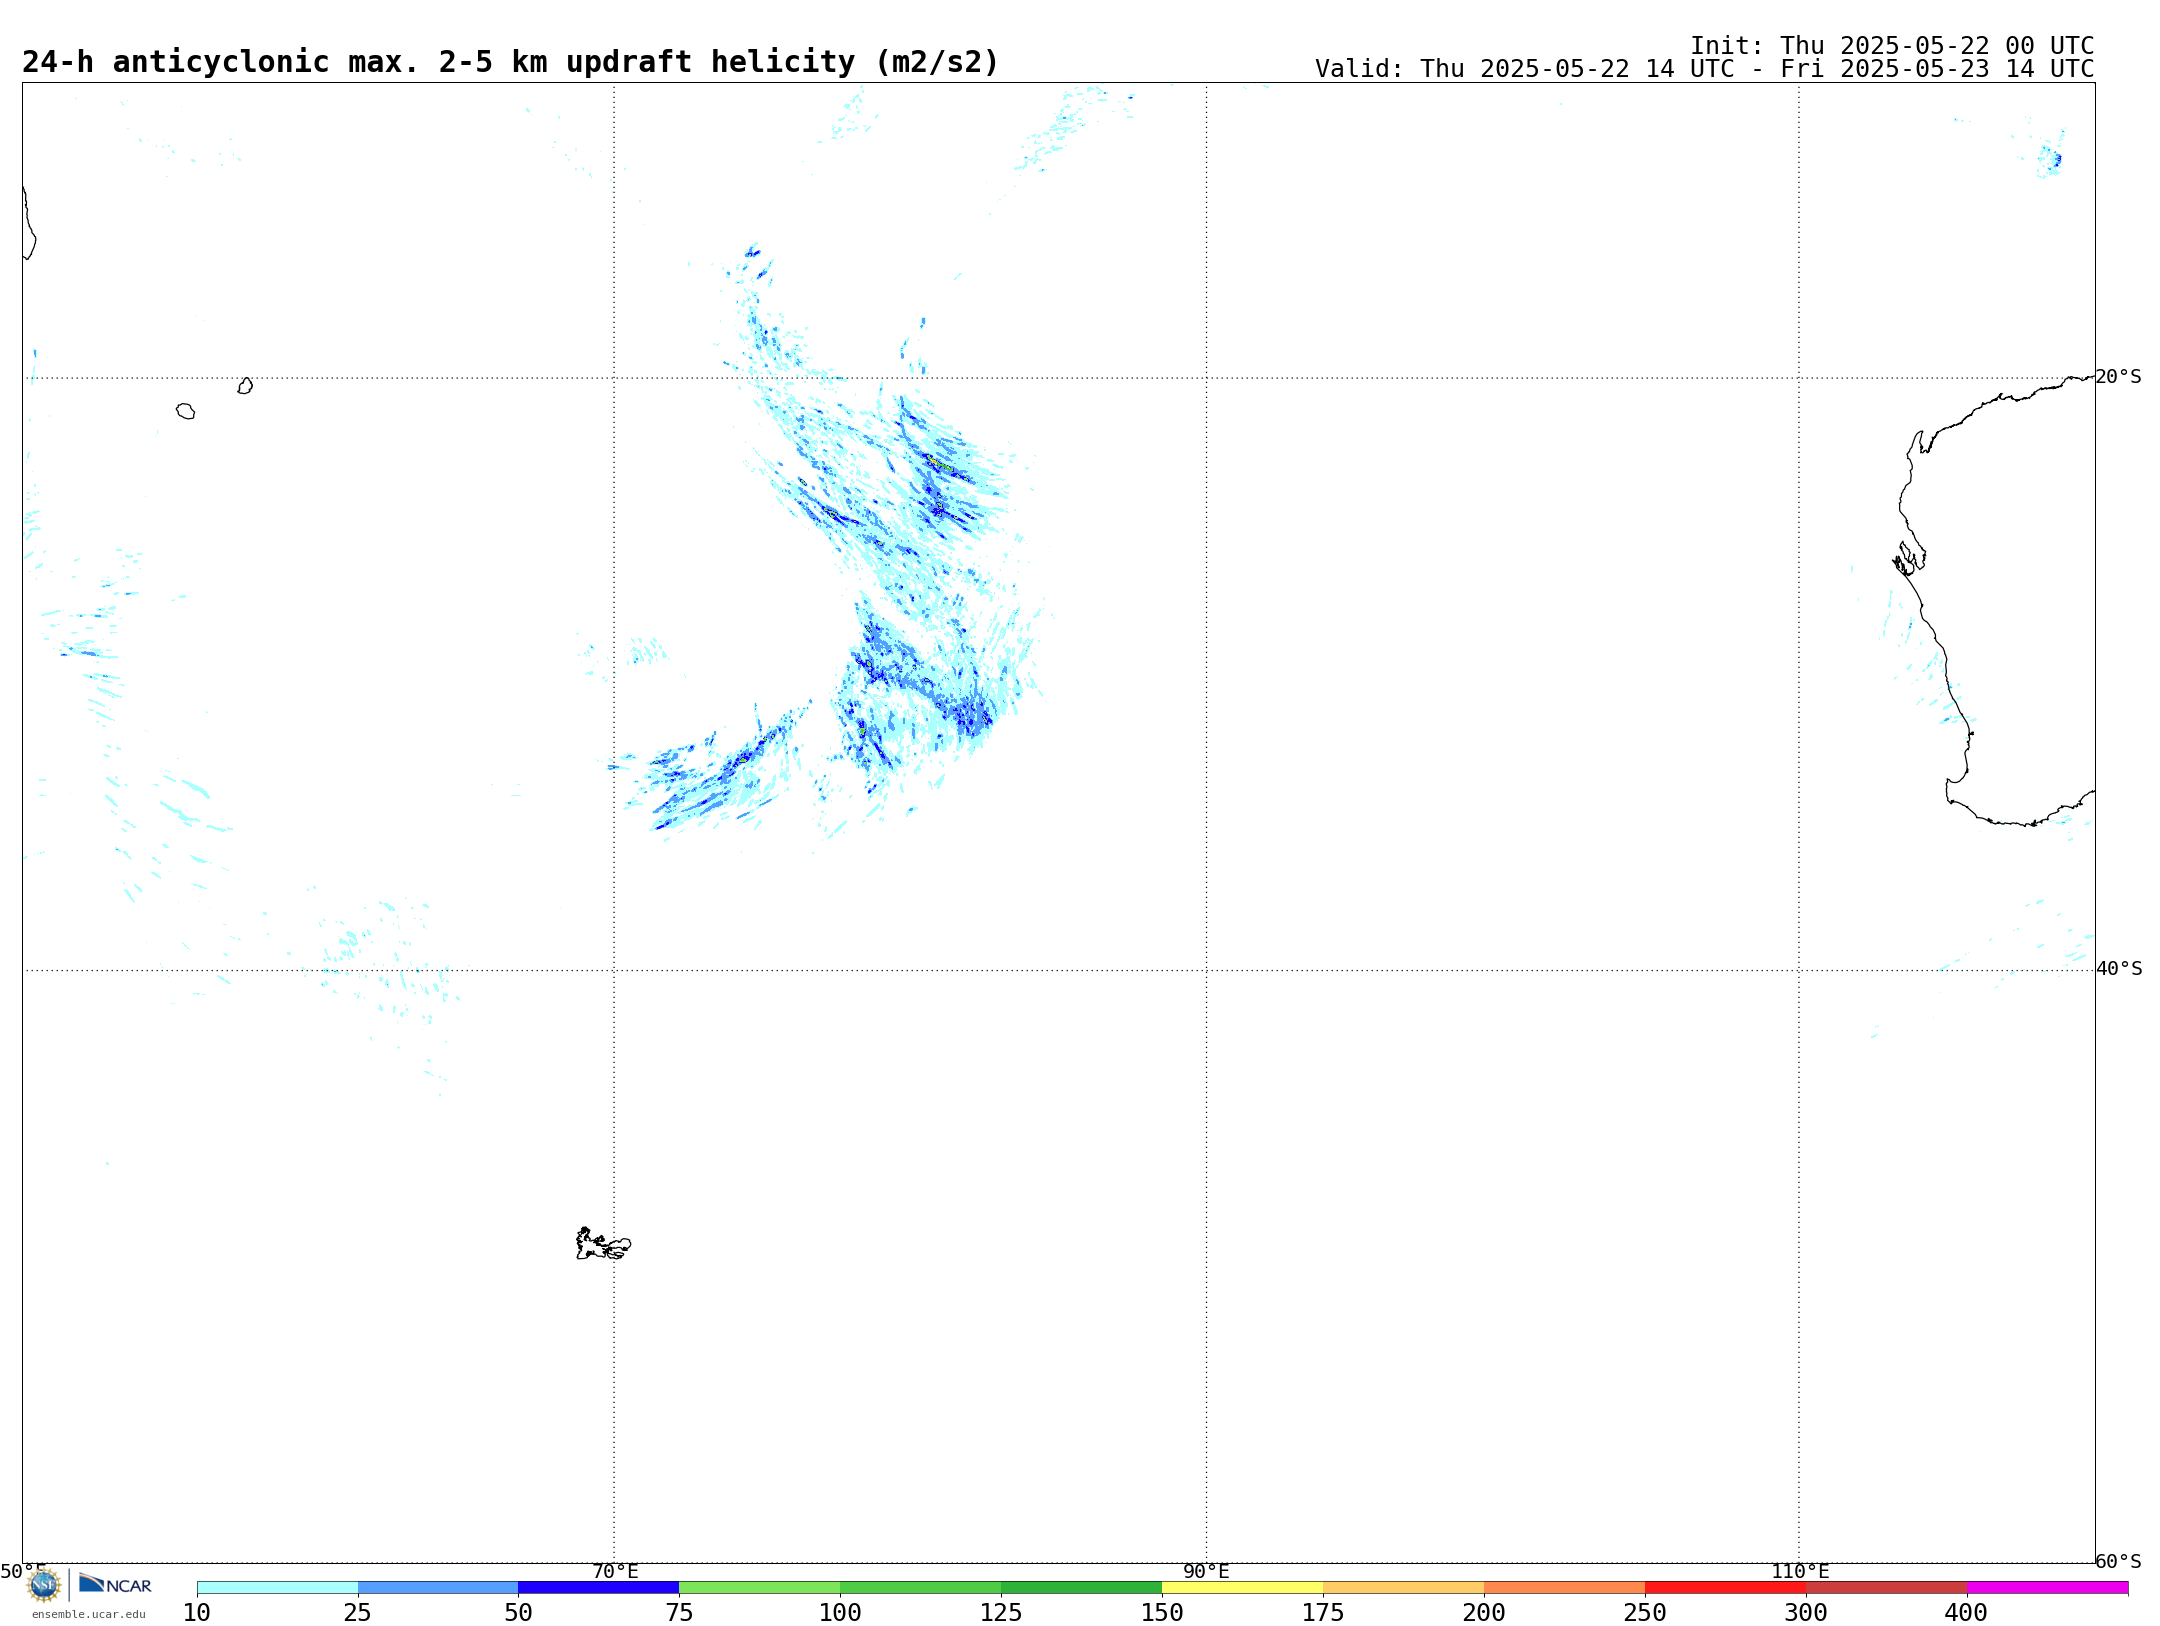Click the Kerguelen Islands outline near 70°E
Viewport: 2160px width, 1626px height.
603,1244
